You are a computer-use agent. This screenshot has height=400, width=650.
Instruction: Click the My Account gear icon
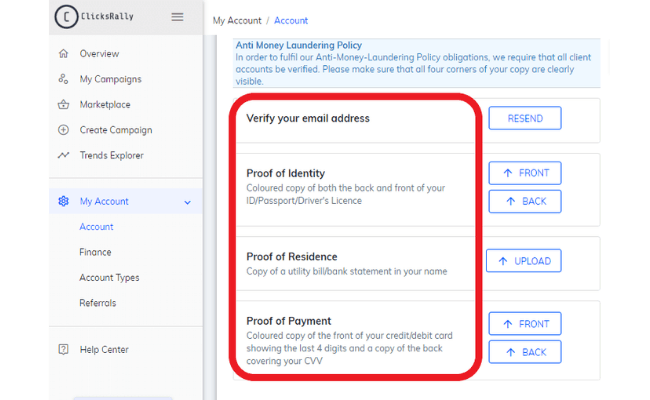63,201
